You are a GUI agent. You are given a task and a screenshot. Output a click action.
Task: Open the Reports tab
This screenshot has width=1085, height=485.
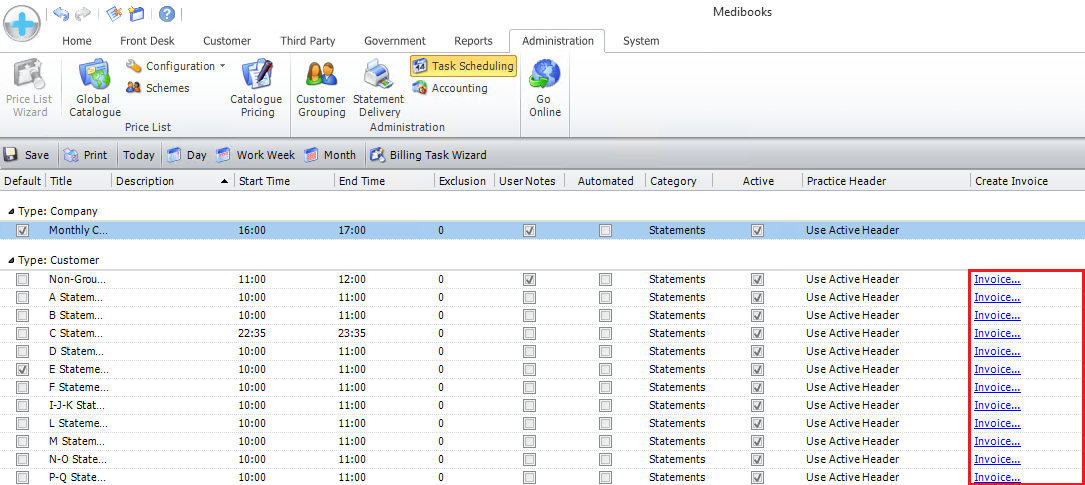473,41
